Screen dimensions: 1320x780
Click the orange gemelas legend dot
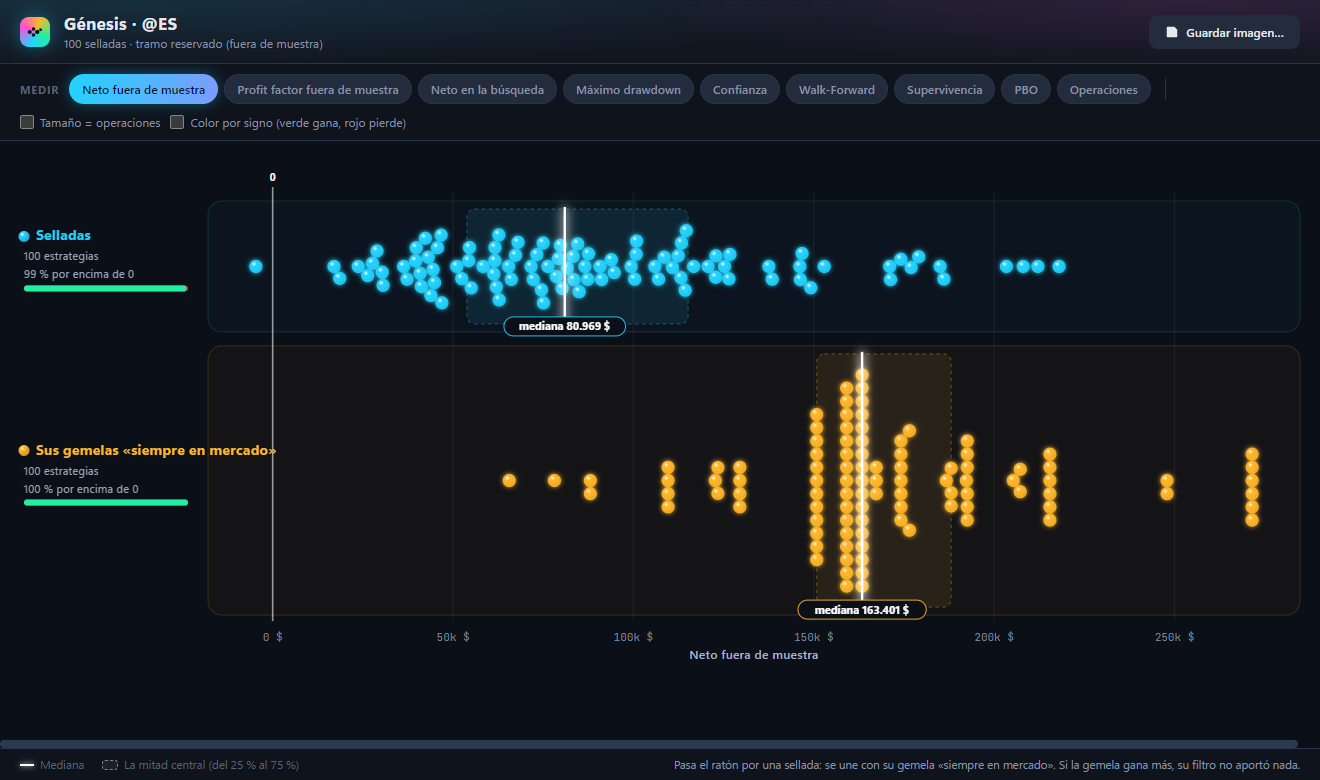tap(24, 451)
